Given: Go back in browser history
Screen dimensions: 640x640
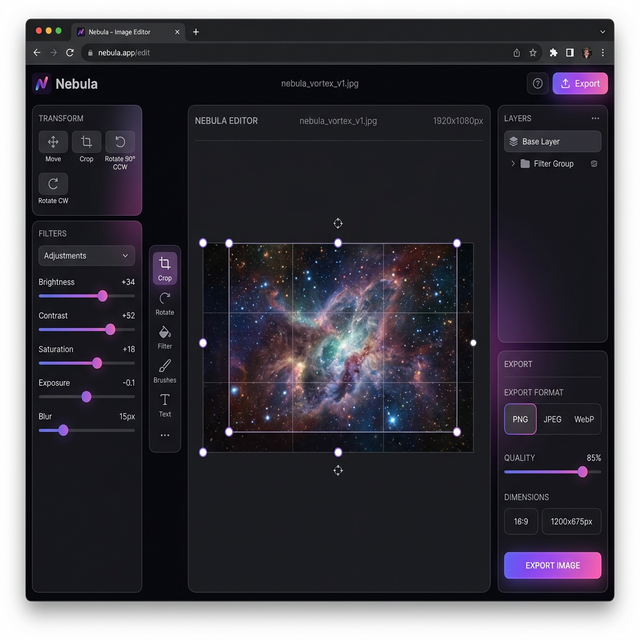Looking at the screenshot, I should [37, 53].
